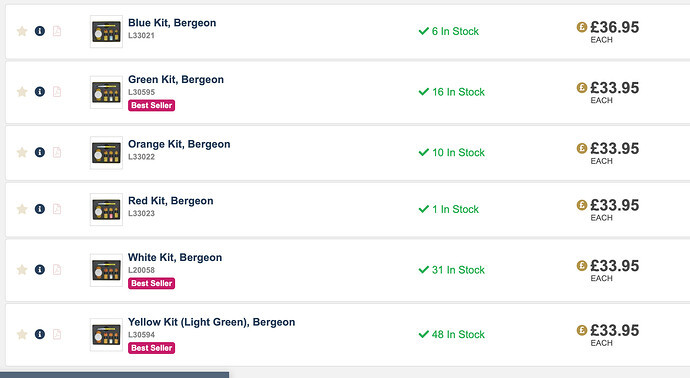Image resolution: width=690 pixels, height=378 pixels.
Task: Click the Blue Kit info icon
Action: pyautogui.click(x=40, y=31)
